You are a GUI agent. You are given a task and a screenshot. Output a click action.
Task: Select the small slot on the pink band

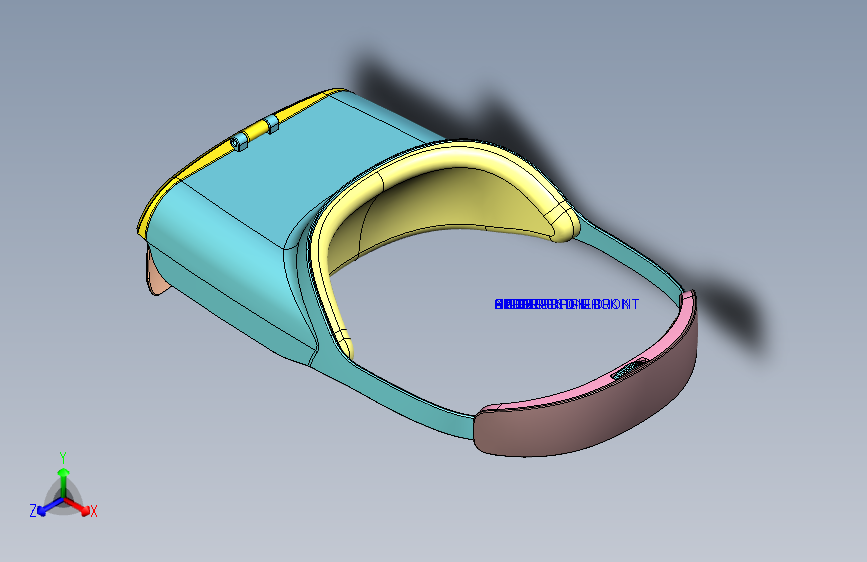coord(629,370)
